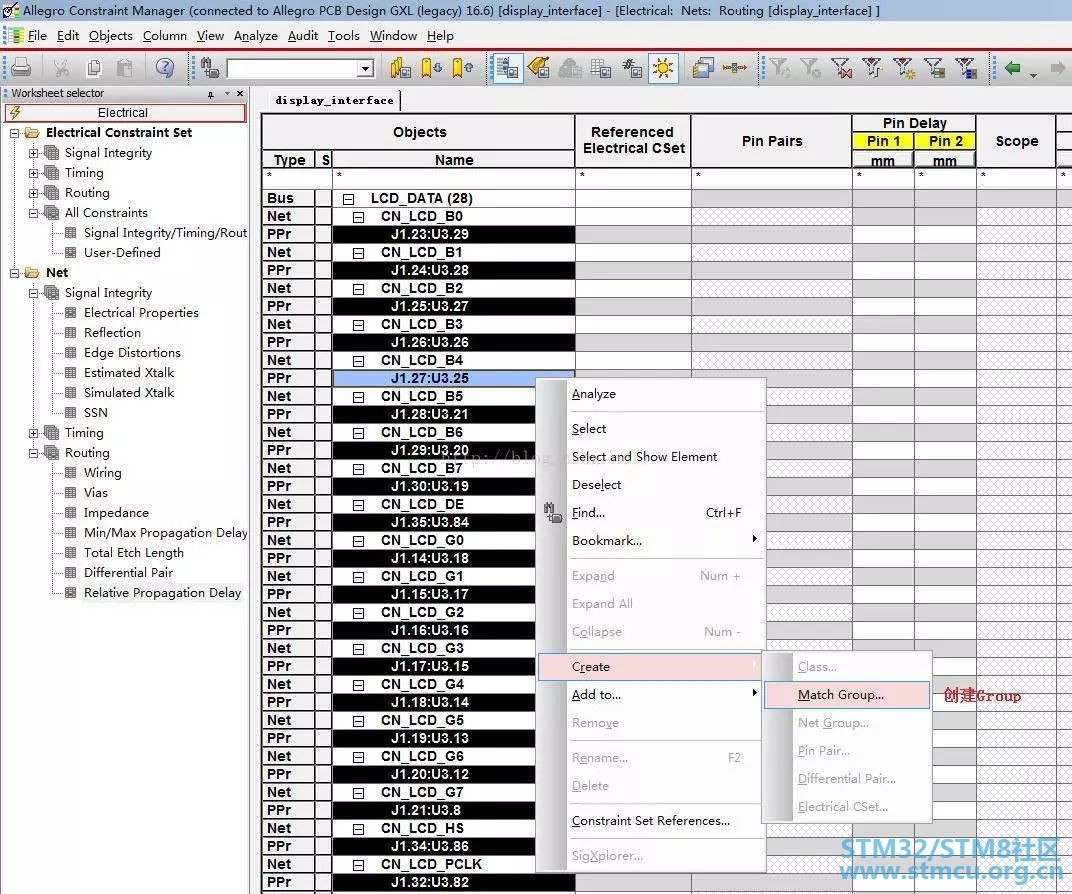Click the first gray filter funnel icon
1072x894 pixels.
pyautogui.click(x=779, y=68)
